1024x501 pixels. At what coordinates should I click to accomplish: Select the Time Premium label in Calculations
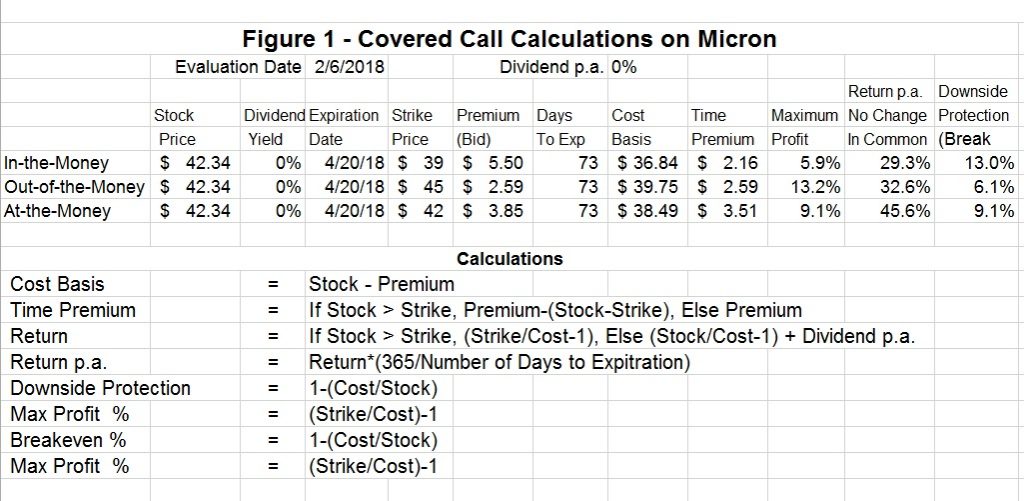[x=73, y=310]
